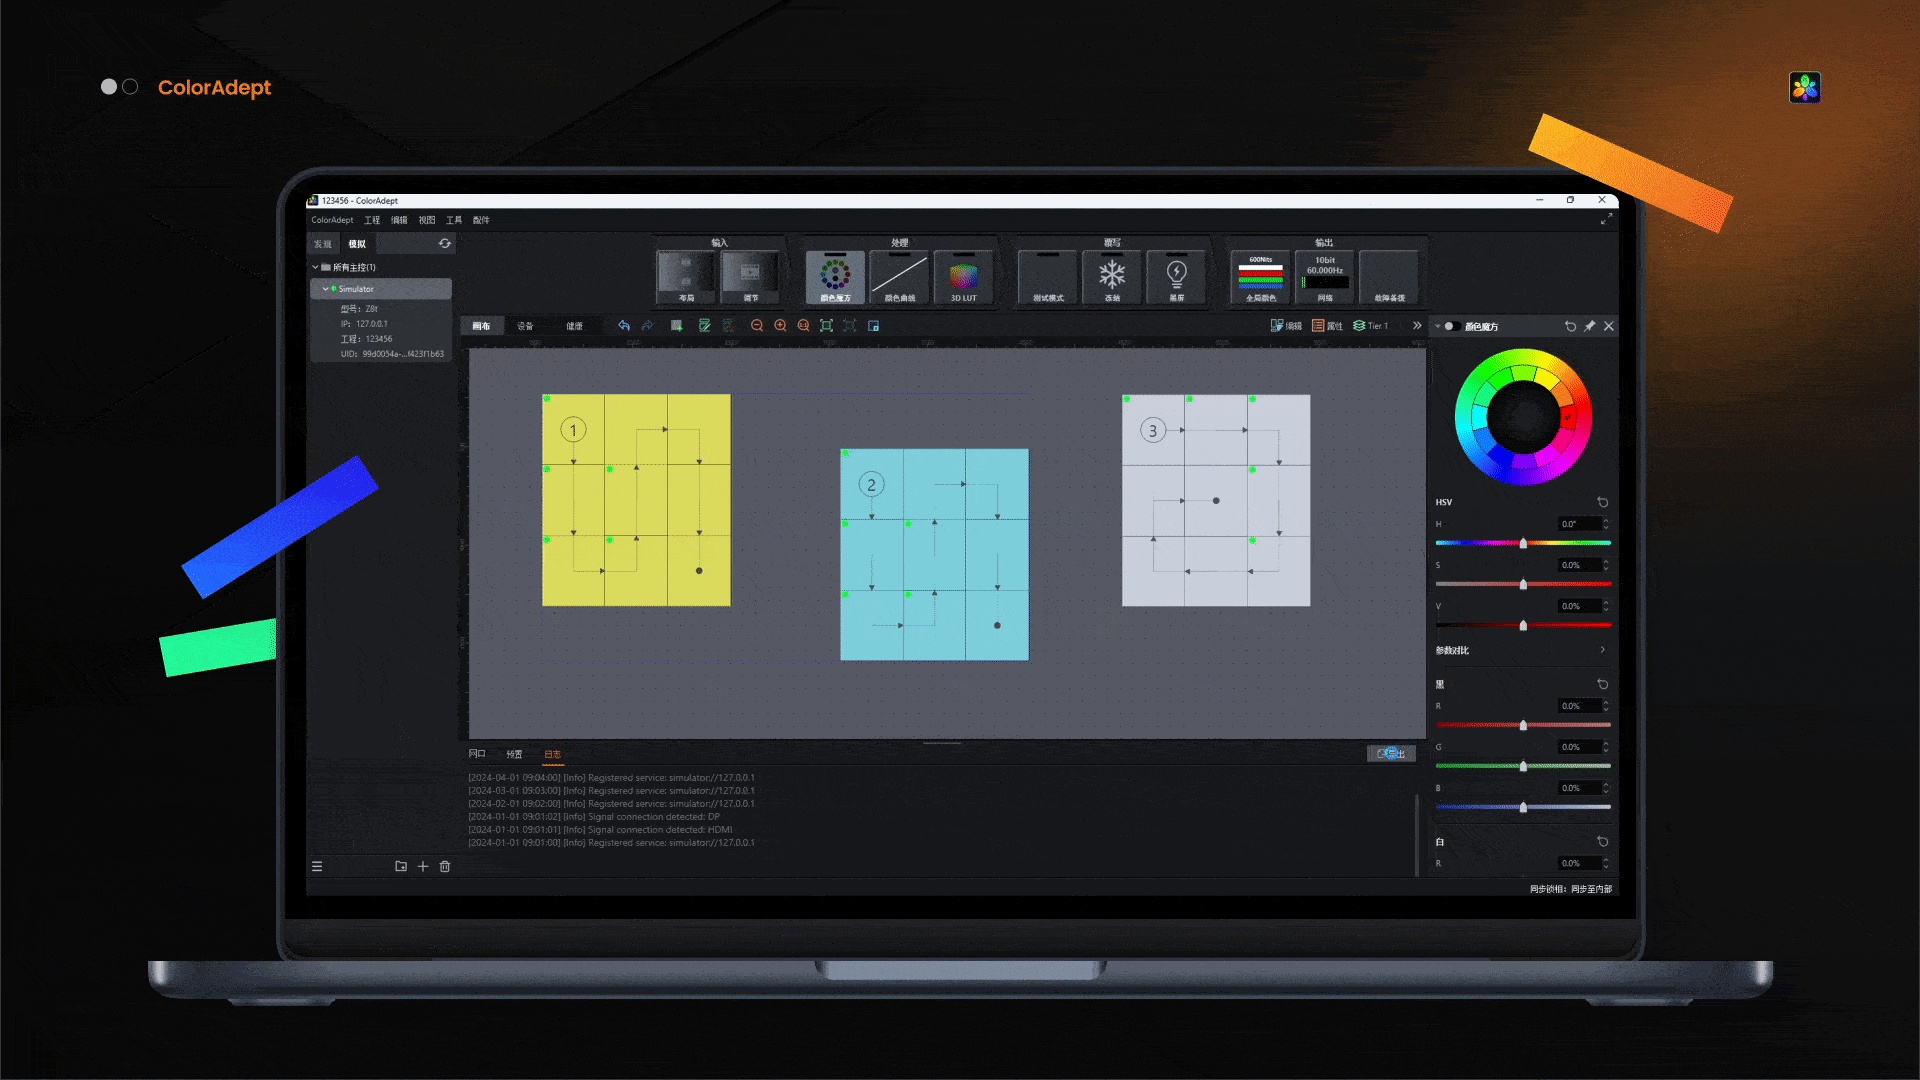Viewport: 1920px width, 1080px height.
Task: Open the 3D LUT processing tool
Action: pyautogui.click(x=963, y=277)
